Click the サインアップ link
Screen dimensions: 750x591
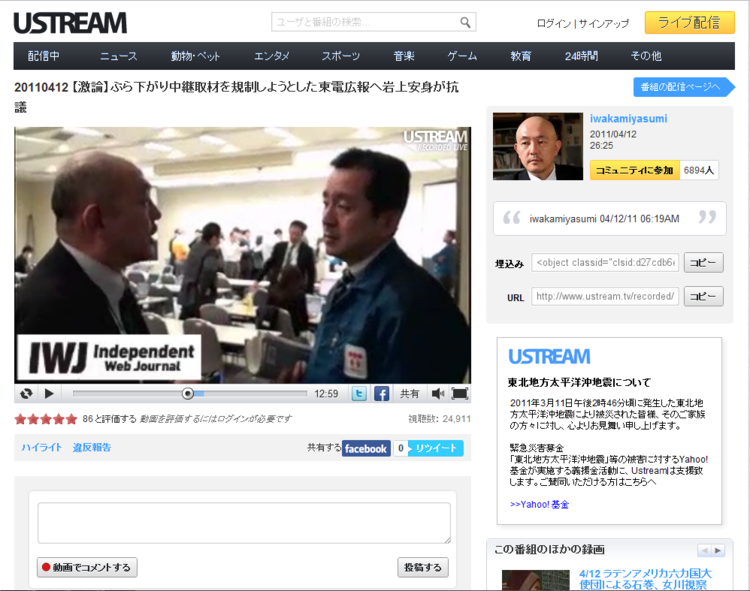604,23
